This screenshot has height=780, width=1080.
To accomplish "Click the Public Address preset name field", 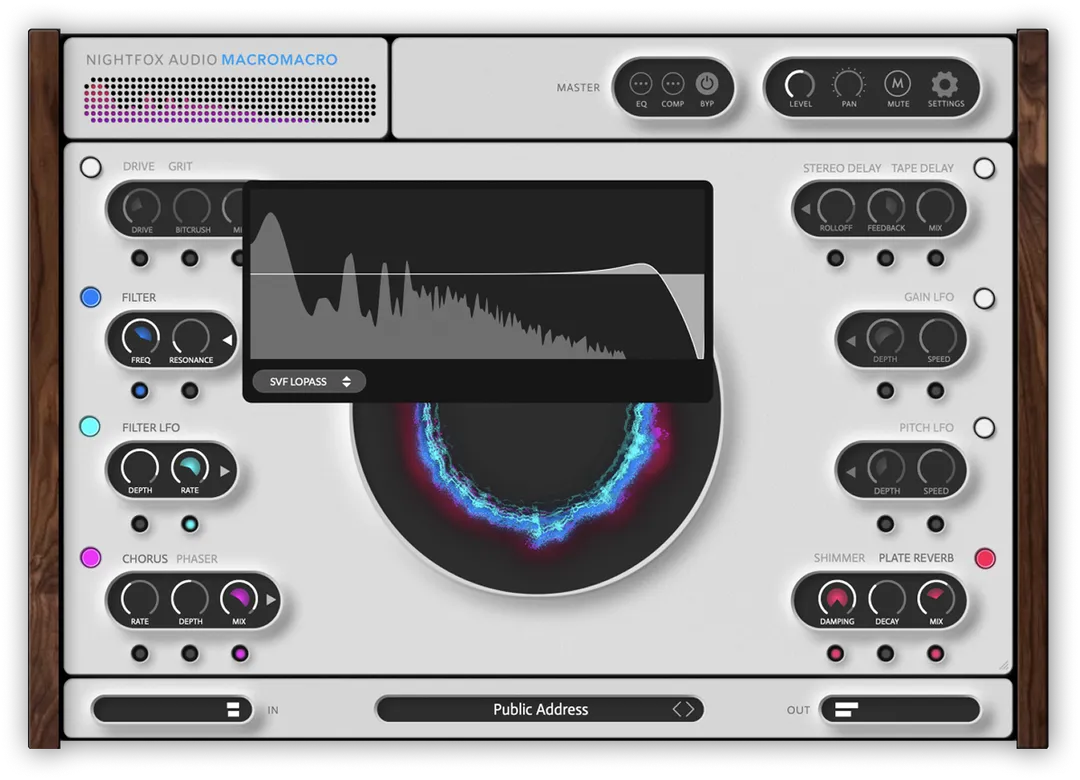I will 540,709.
